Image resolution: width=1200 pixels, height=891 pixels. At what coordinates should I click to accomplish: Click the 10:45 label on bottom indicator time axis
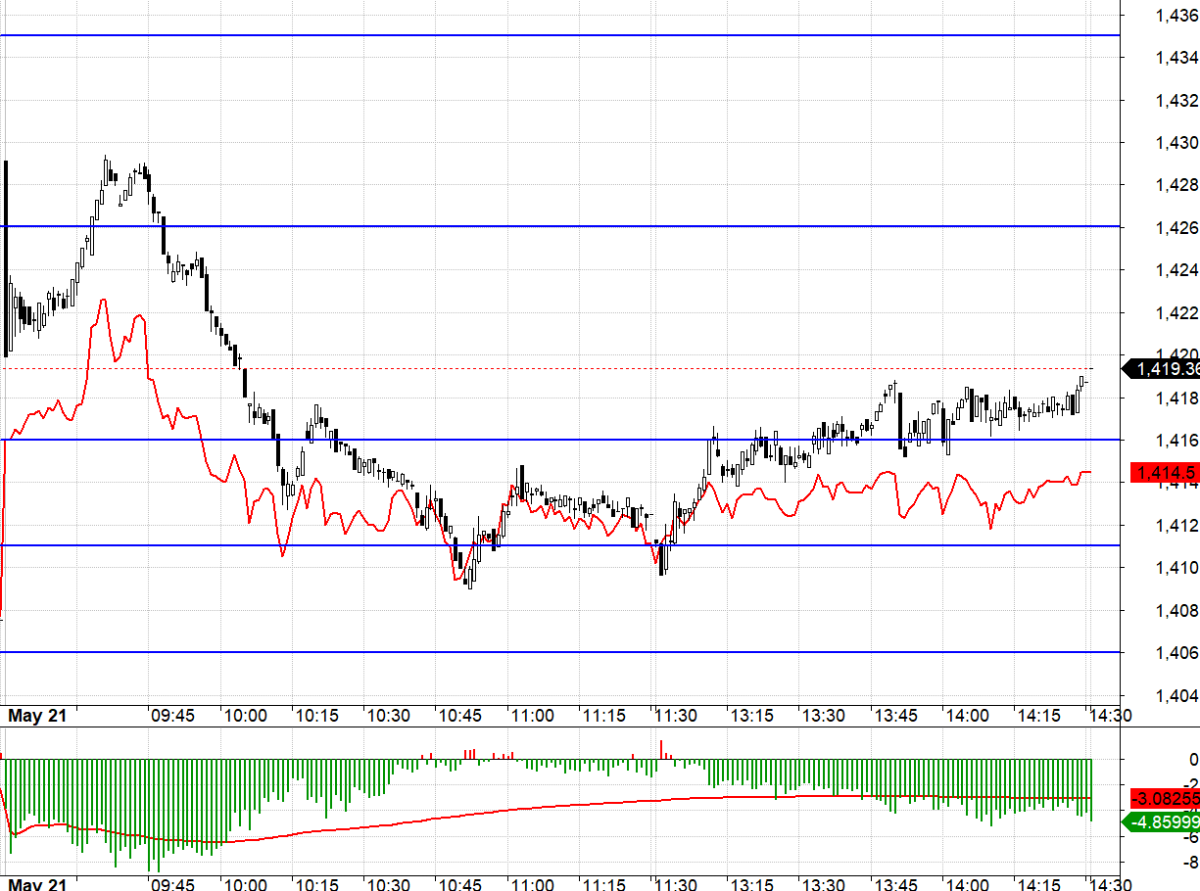(x=460, y=884)
